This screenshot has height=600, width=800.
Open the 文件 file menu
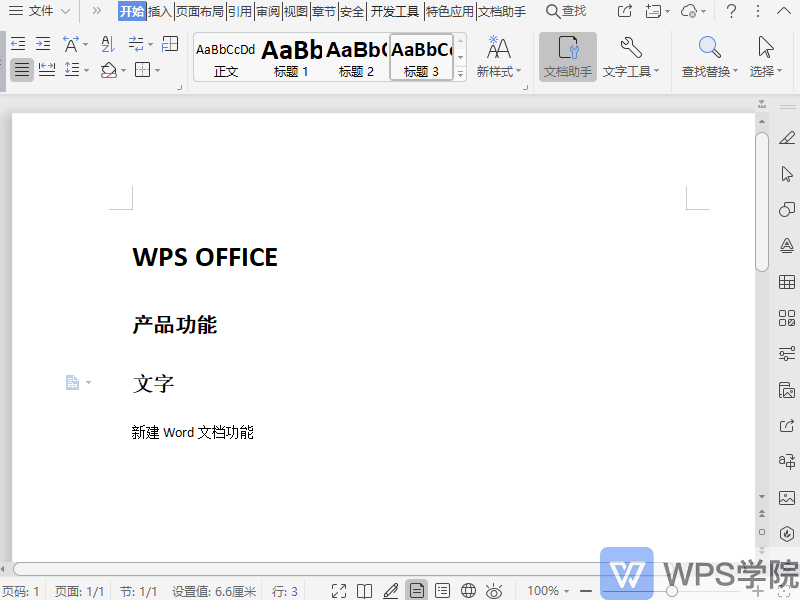pyautogui.click(x=40, y=11)
